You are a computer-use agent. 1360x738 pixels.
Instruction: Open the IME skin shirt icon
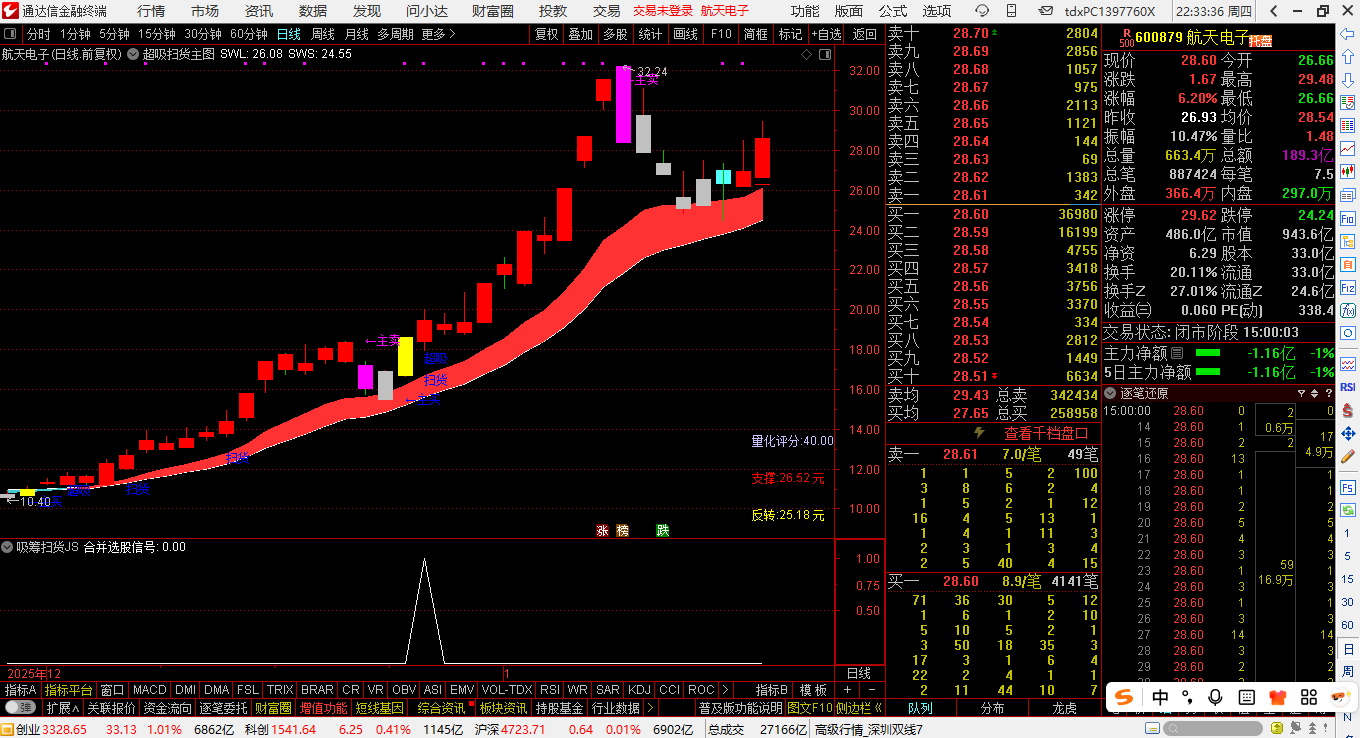(x=1278, y=697)
